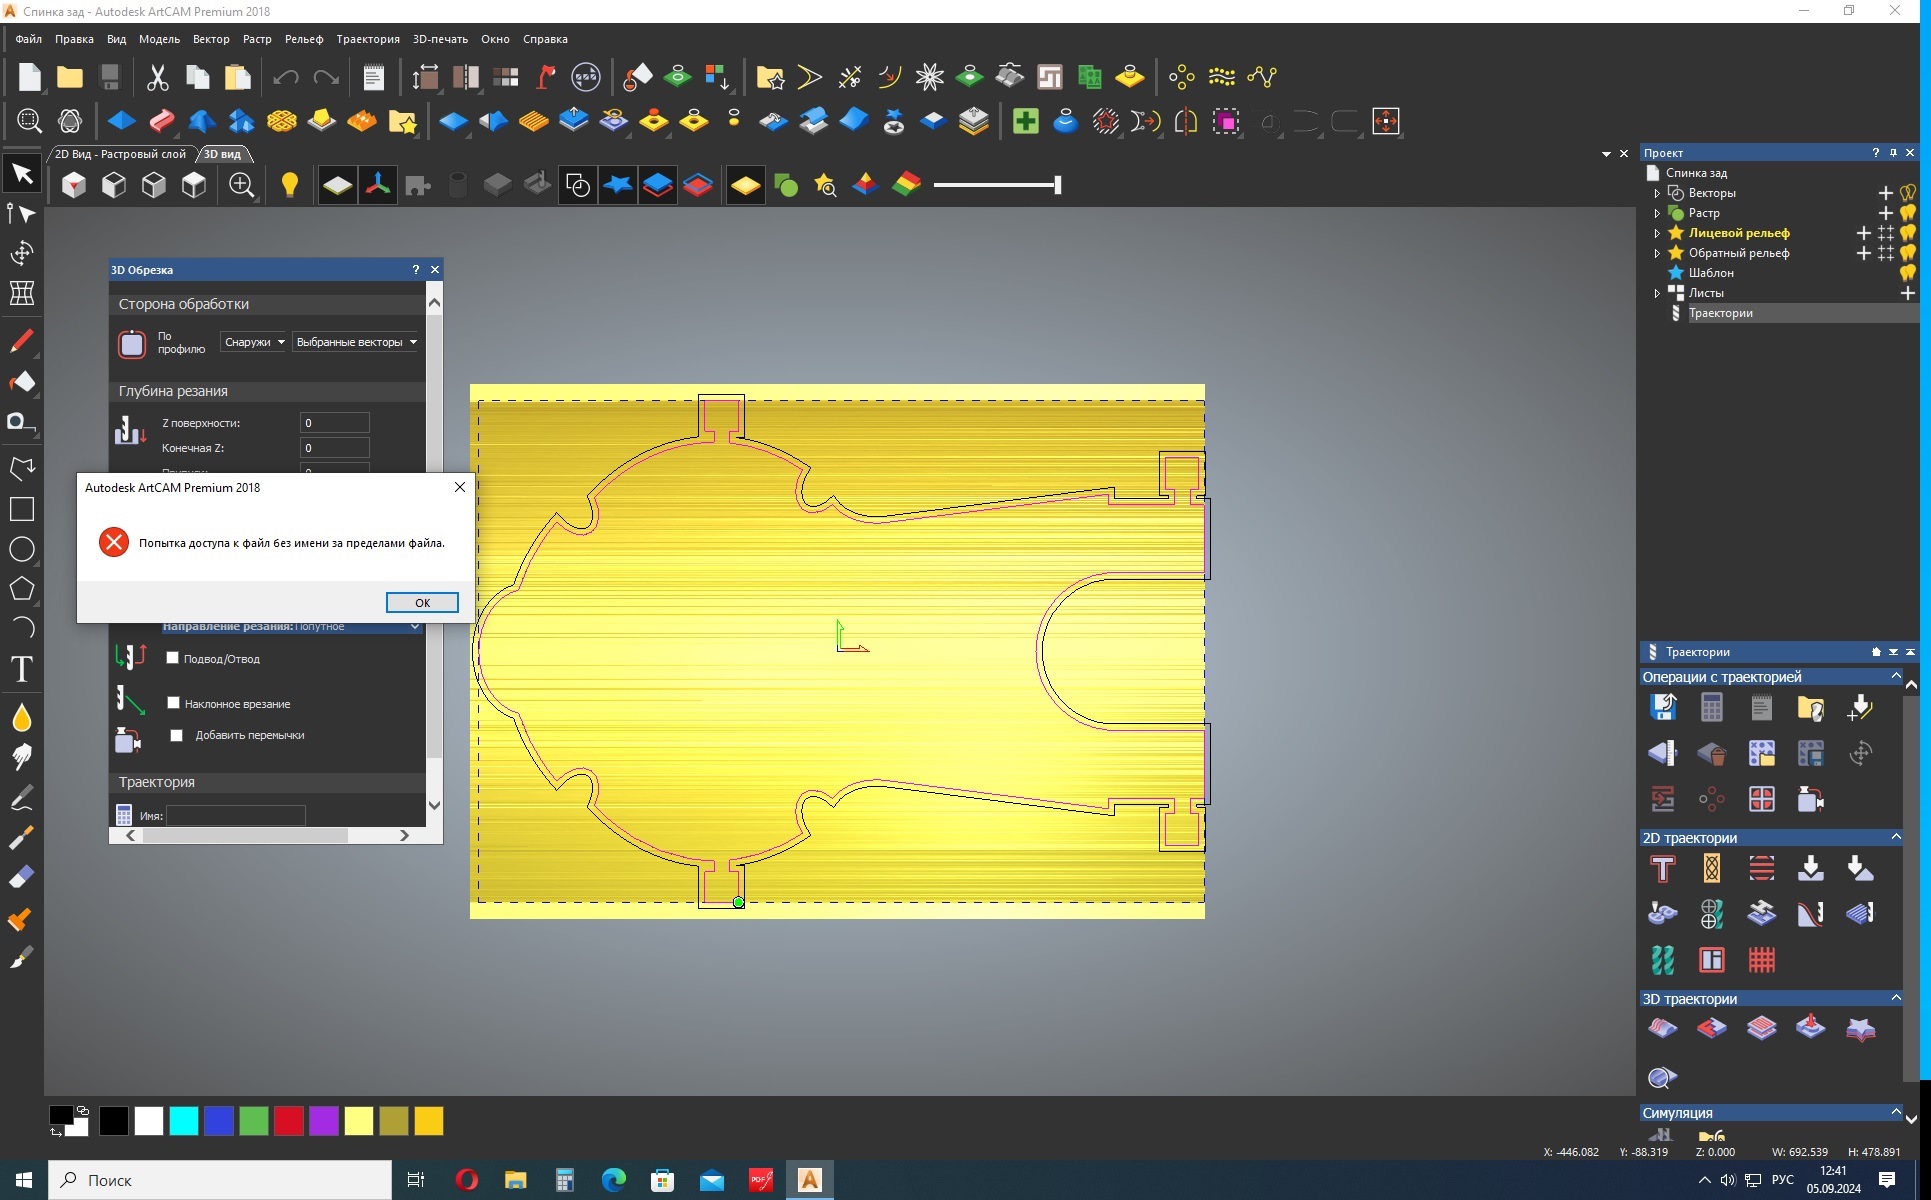Switch to the 3D вид tab
Screen dimensions: 1931x1200
click(x=222, y=154)
